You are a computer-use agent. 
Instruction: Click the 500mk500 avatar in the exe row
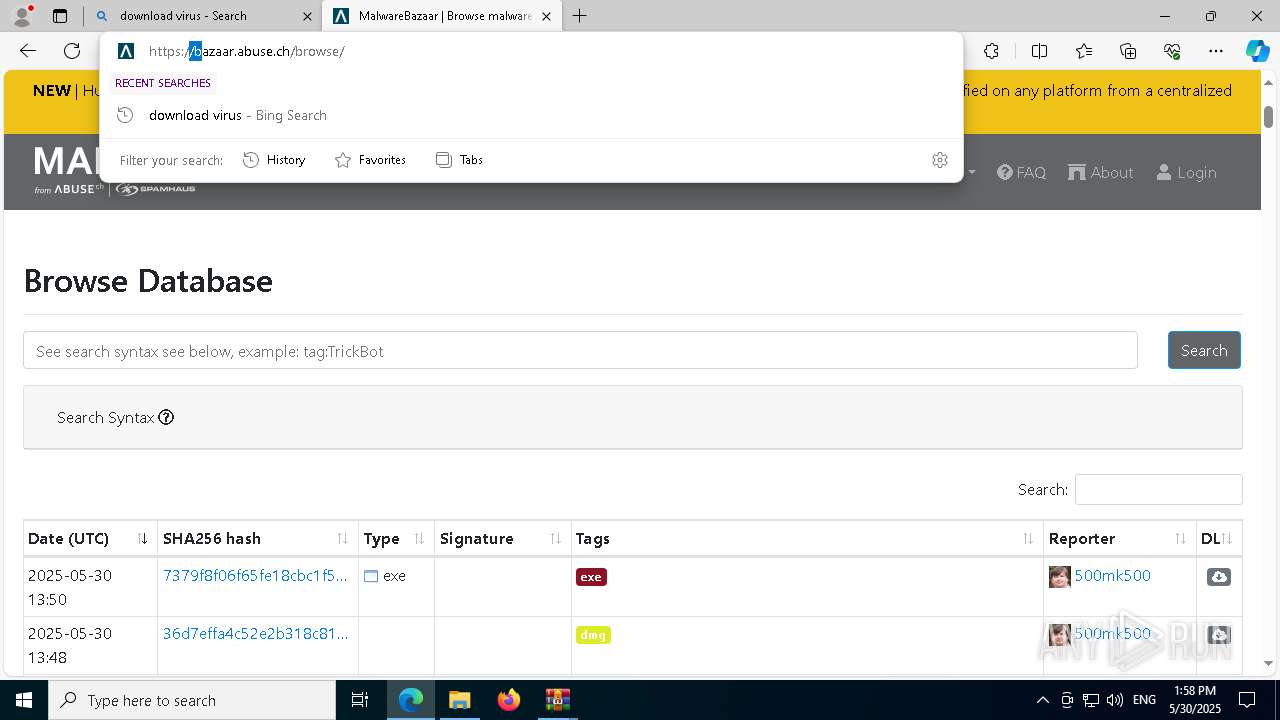pos(1059,576)
